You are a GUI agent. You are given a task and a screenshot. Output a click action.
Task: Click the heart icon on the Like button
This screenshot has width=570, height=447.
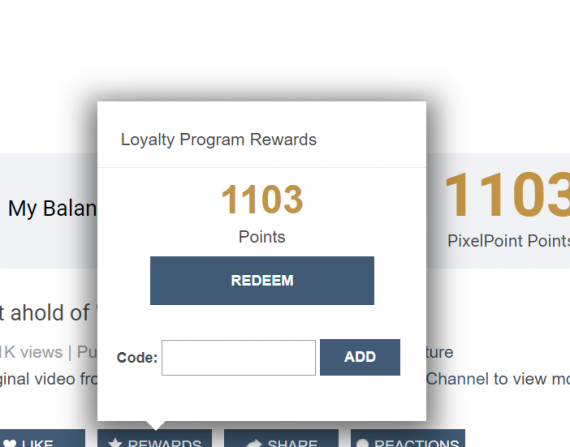tap(10, 444)
